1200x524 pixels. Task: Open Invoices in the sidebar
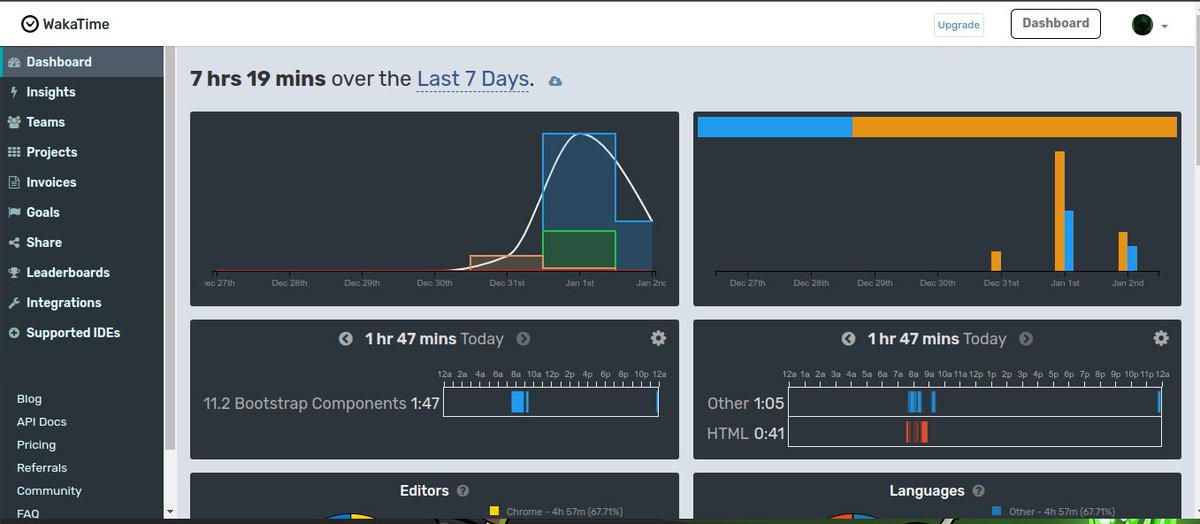click(82, 182)
